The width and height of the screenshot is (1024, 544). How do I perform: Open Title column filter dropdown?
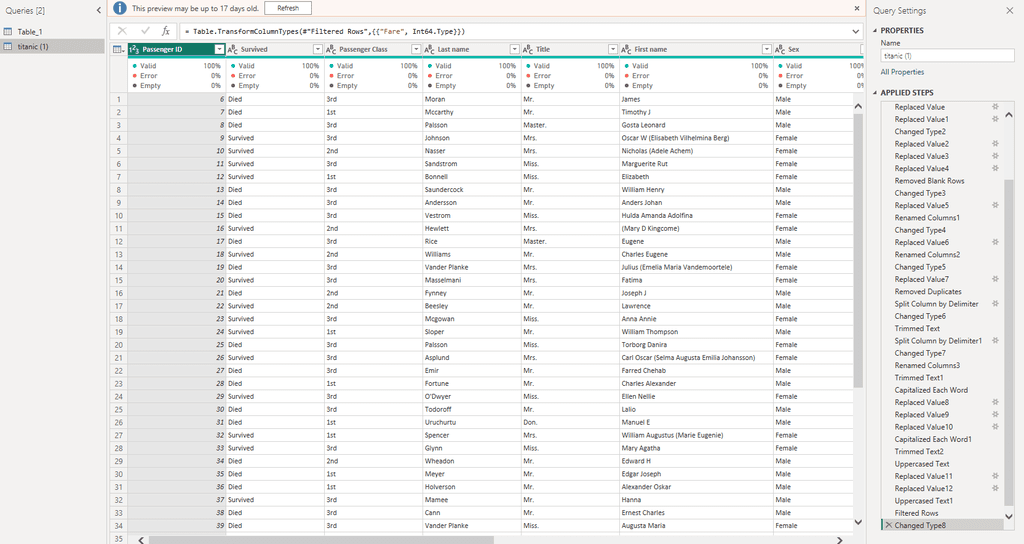613,50
